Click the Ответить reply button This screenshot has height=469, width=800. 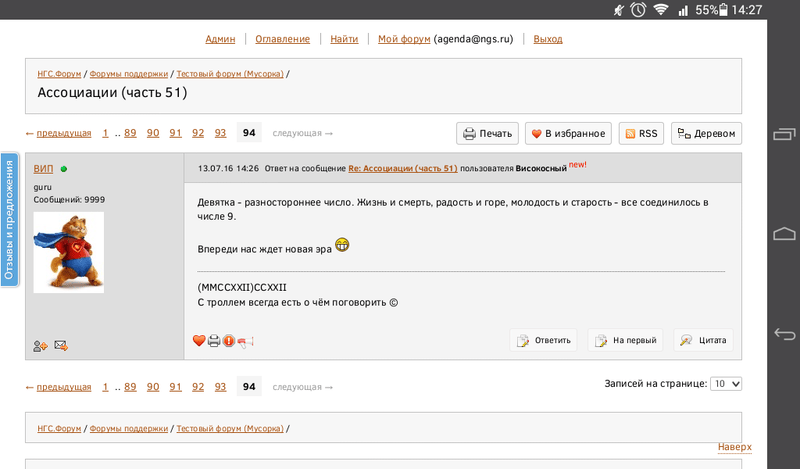click(x=543, y=340)
